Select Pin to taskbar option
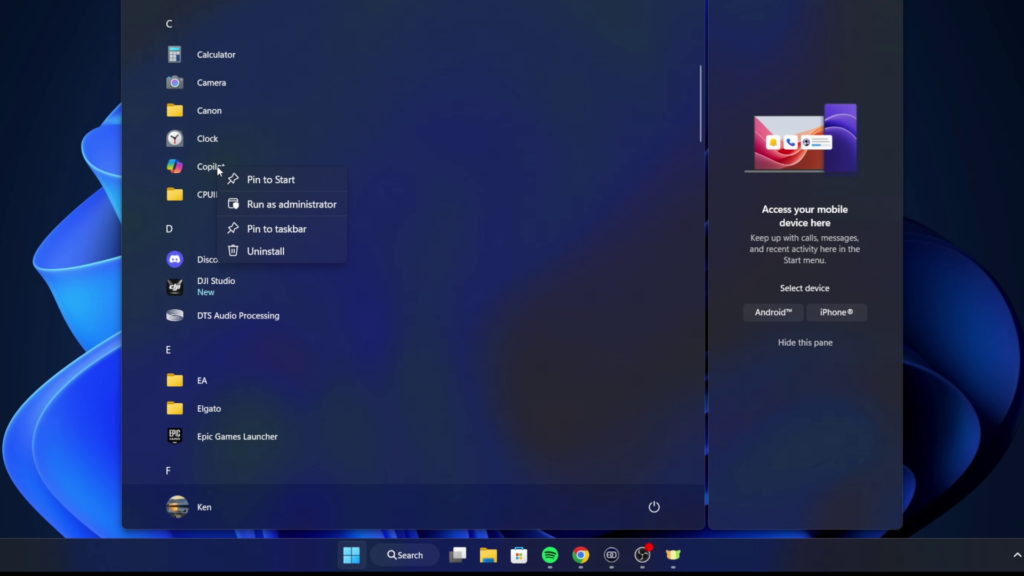The width and height of the screenshot is (1024, 576). coord(281,229)
